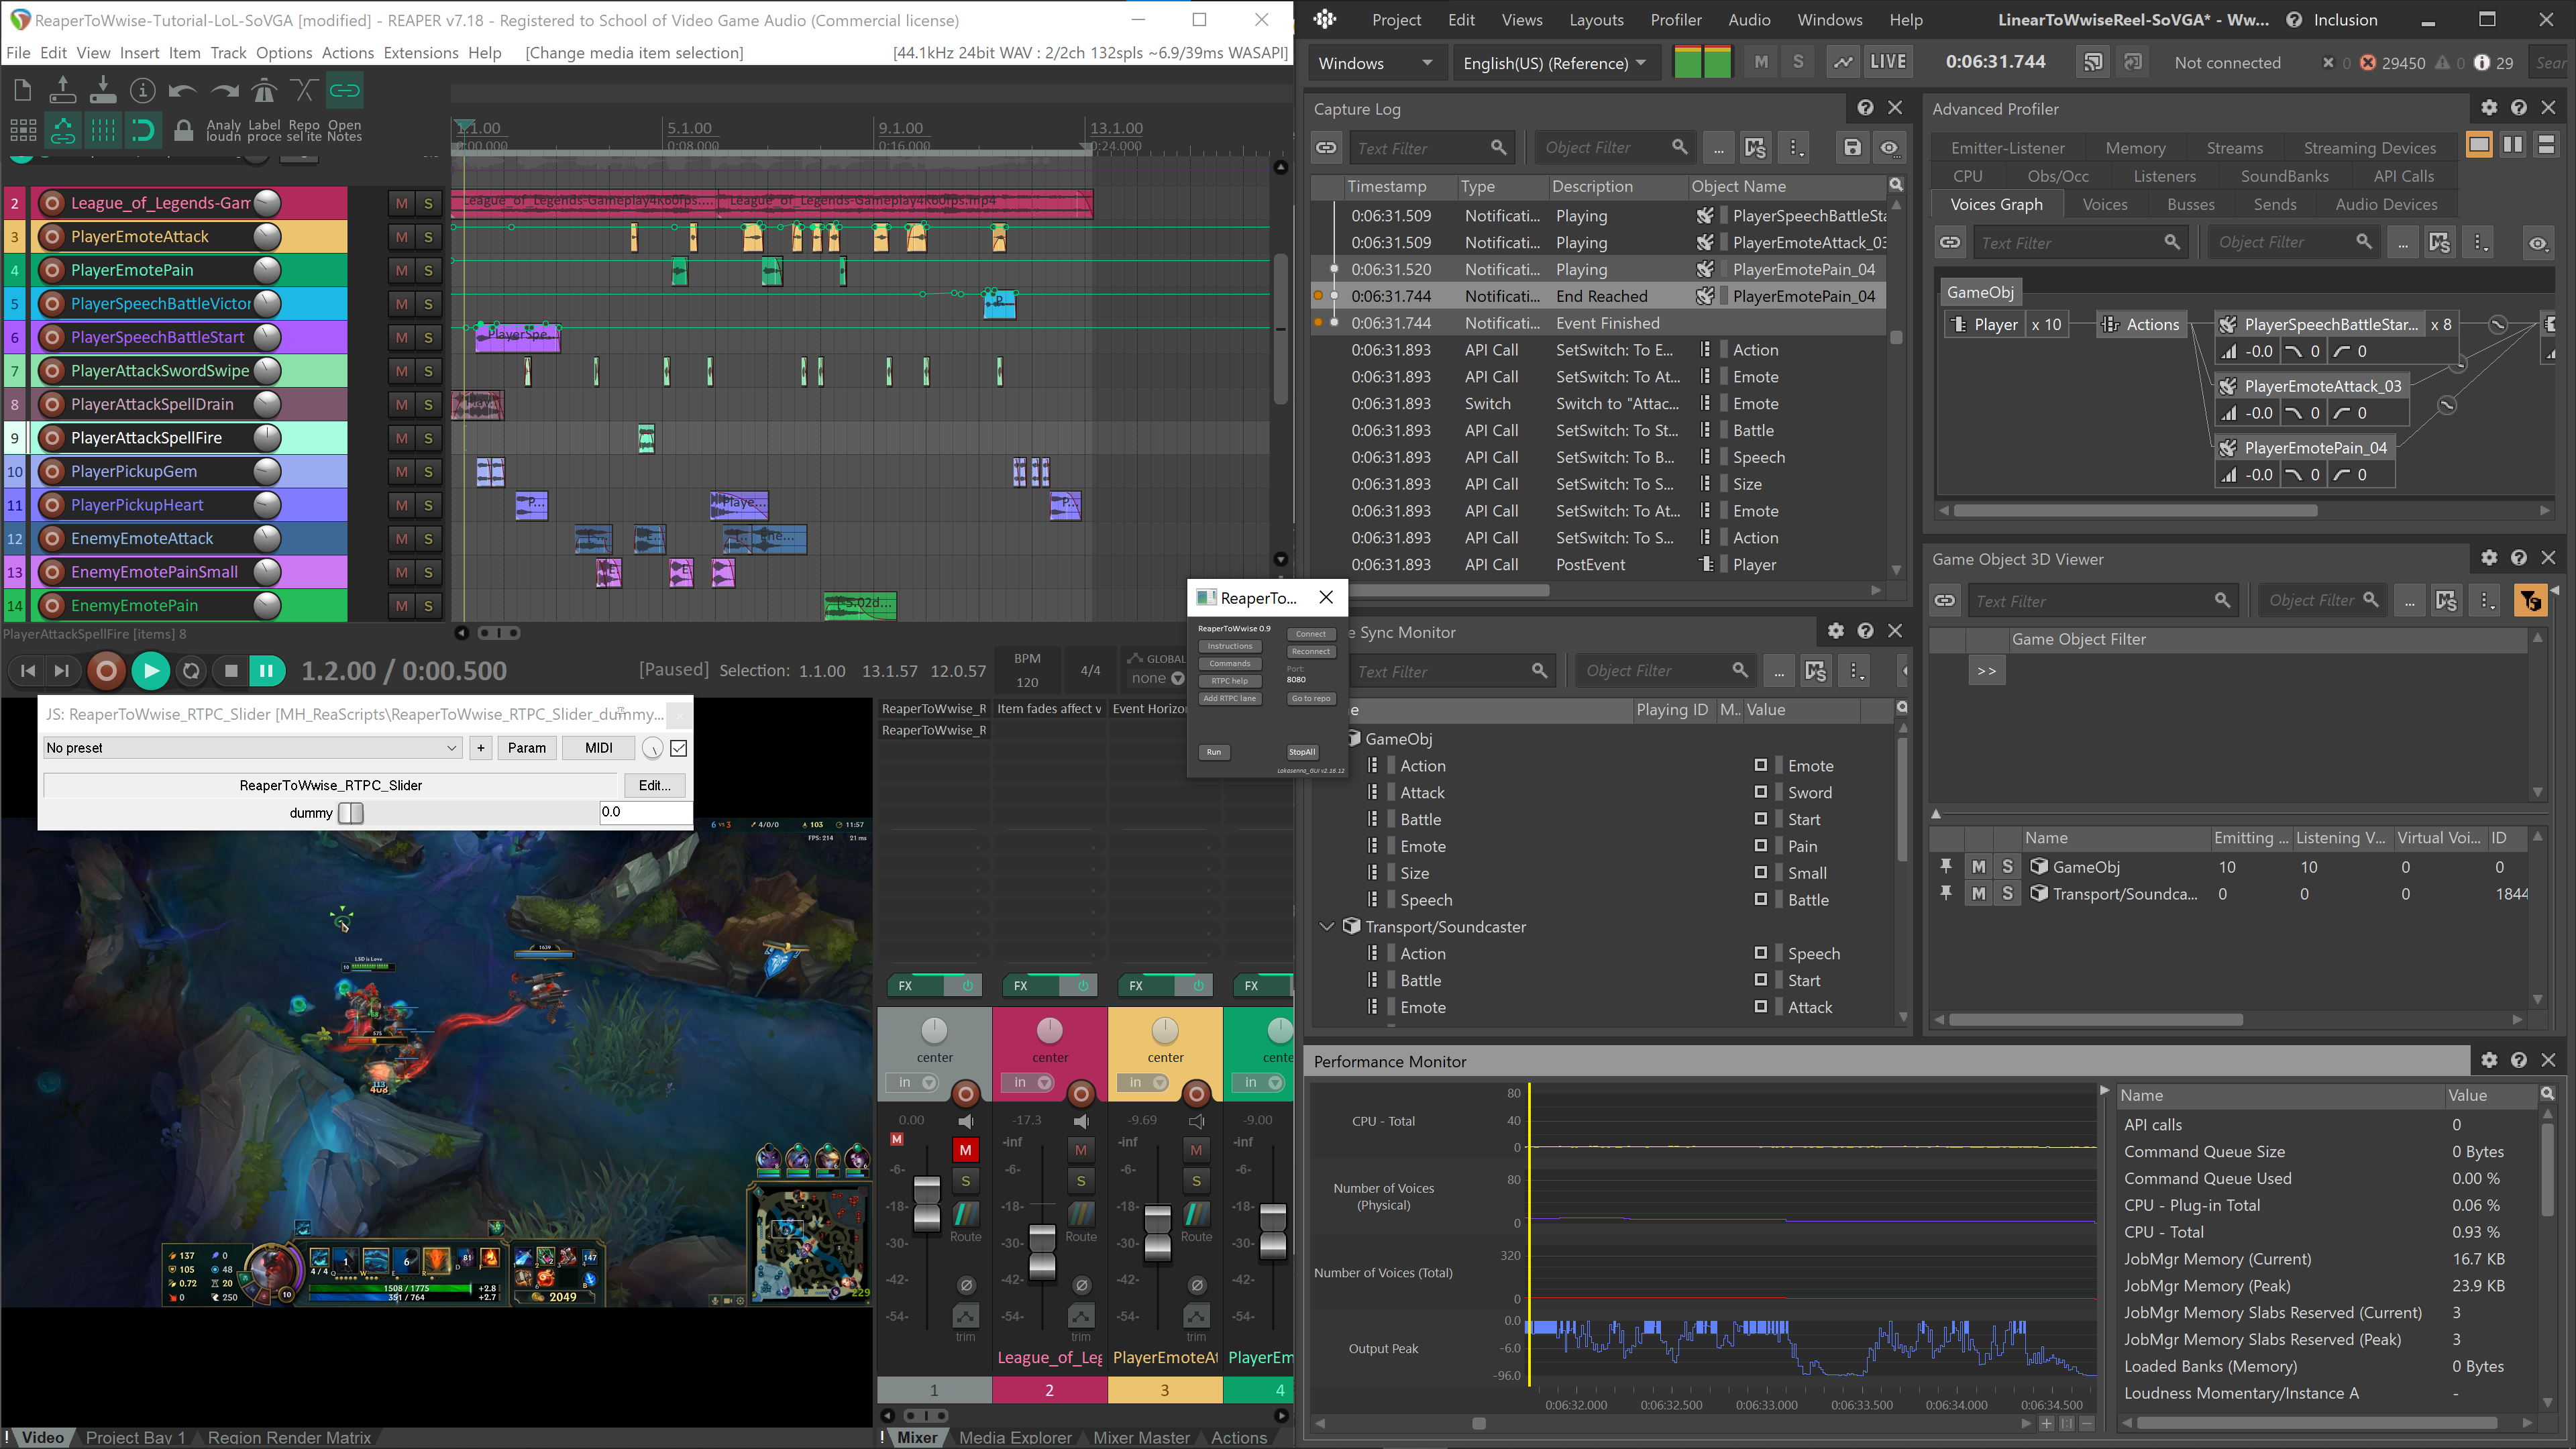Arm record on EnemyEmotePain track
2576x1449 pixels.
pos(52,606)
